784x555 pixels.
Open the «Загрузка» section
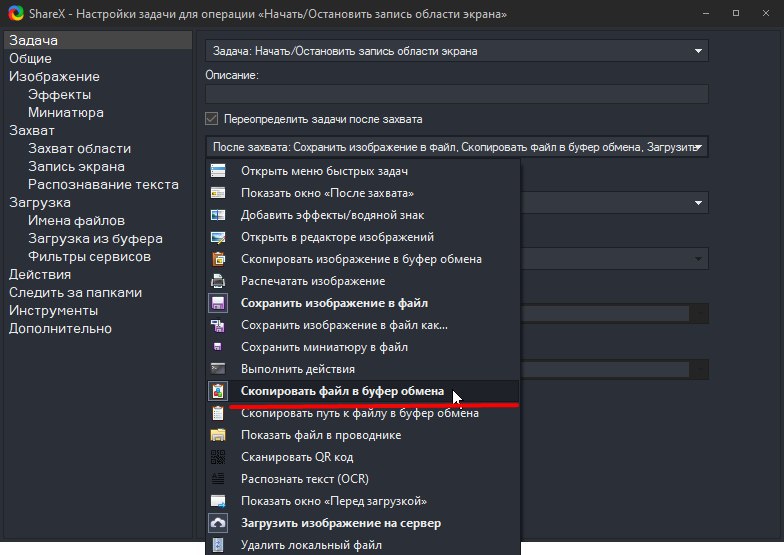click(x=40, y=202)
